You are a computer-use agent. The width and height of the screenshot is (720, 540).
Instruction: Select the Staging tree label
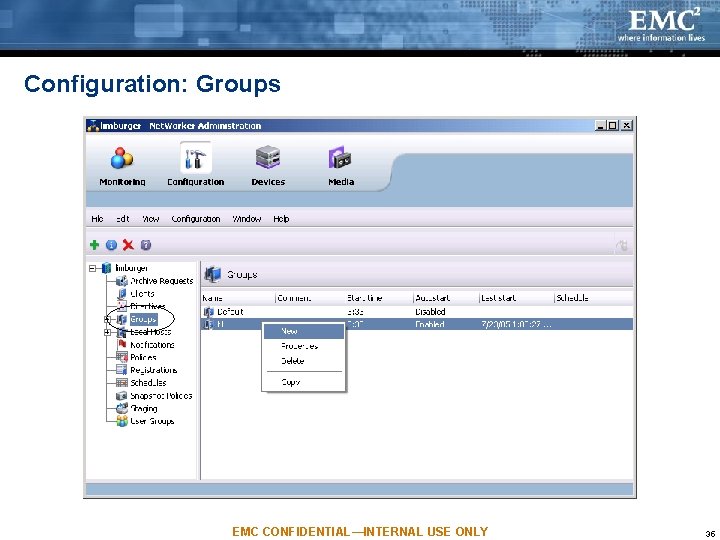coord(144,408)
